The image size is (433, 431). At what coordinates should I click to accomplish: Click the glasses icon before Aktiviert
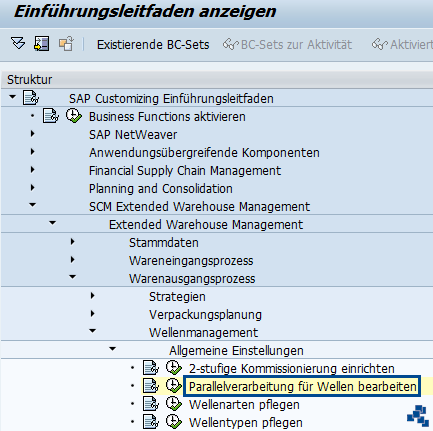tap(380, 44)
